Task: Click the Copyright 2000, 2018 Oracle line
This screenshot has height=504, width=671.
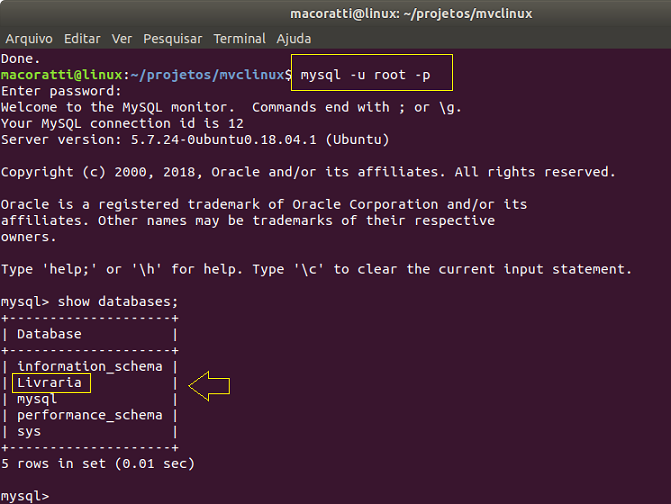Action: (308, 172)
